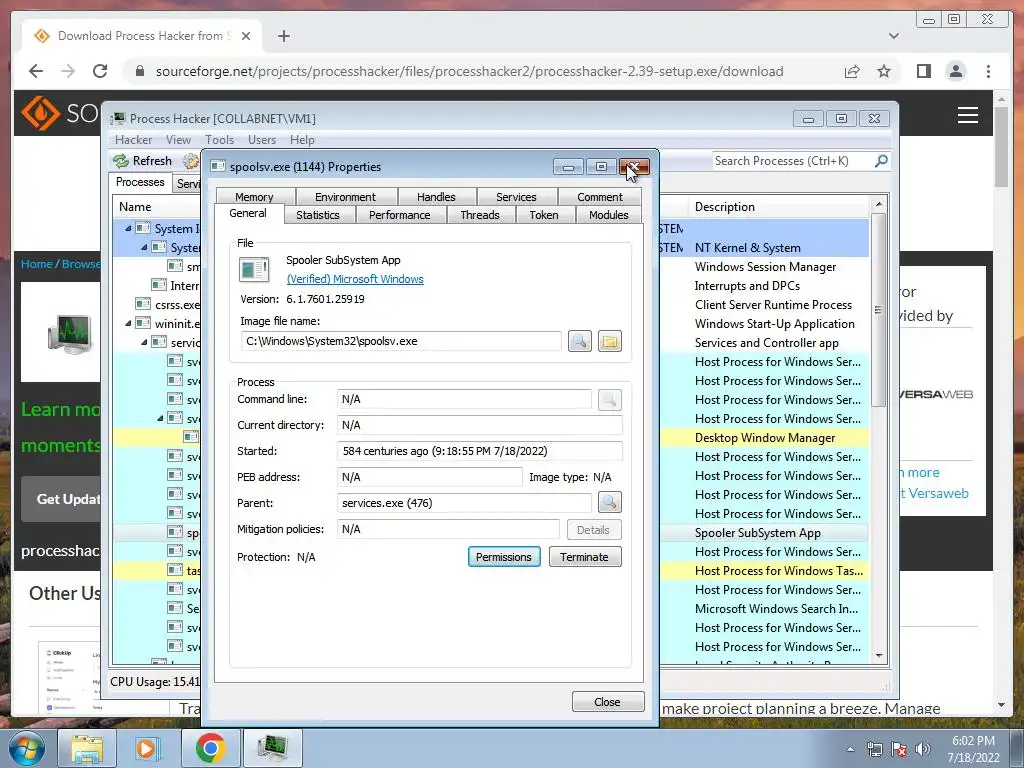Image resolution: width=1024 pixels, height=768 pixels.
Task: Click search magnifier icon in Search Processes box
Action: click(x=881, y=161)
